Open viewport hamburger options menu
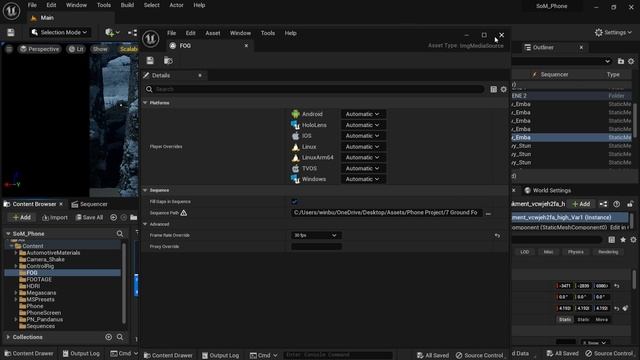Image resolution: width=640 pixels, height=360 pixels. (9, 49)
